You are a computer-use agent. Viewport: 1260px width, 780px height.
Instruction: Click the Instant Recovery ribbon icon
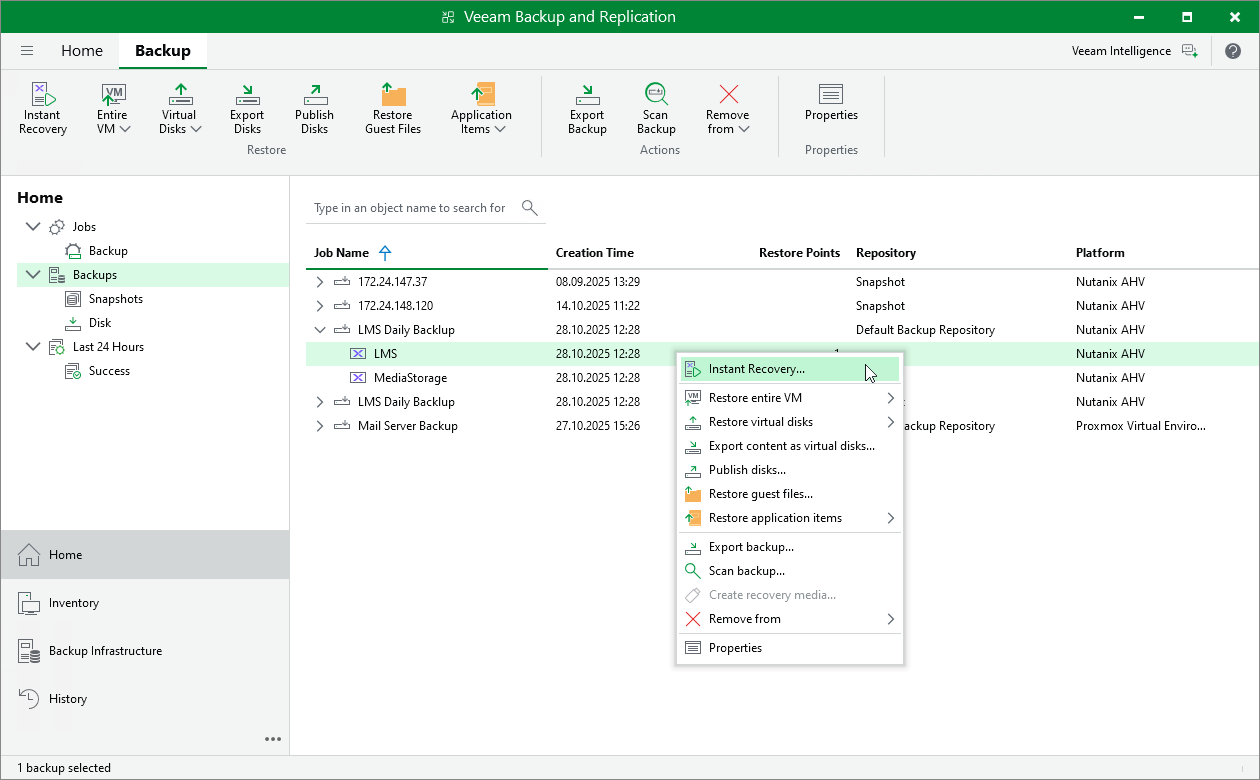43,108
